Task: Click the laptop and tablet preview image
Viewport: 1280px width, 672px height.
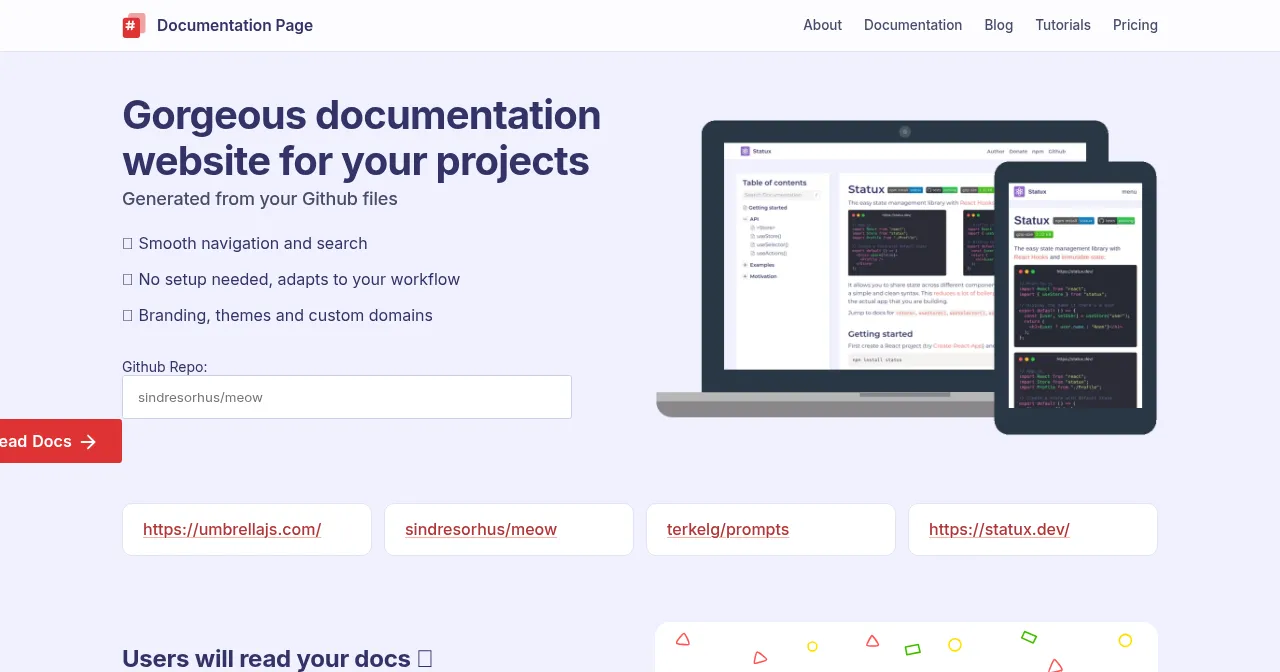Action: click(906, 278)
